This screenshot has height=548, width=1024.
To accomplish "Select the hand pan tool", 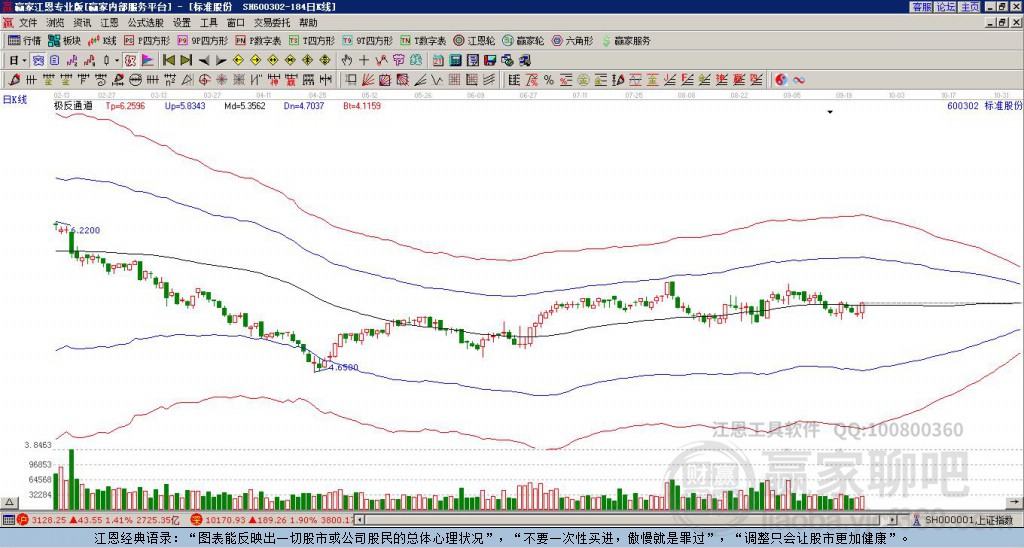I will pos(347,61).
